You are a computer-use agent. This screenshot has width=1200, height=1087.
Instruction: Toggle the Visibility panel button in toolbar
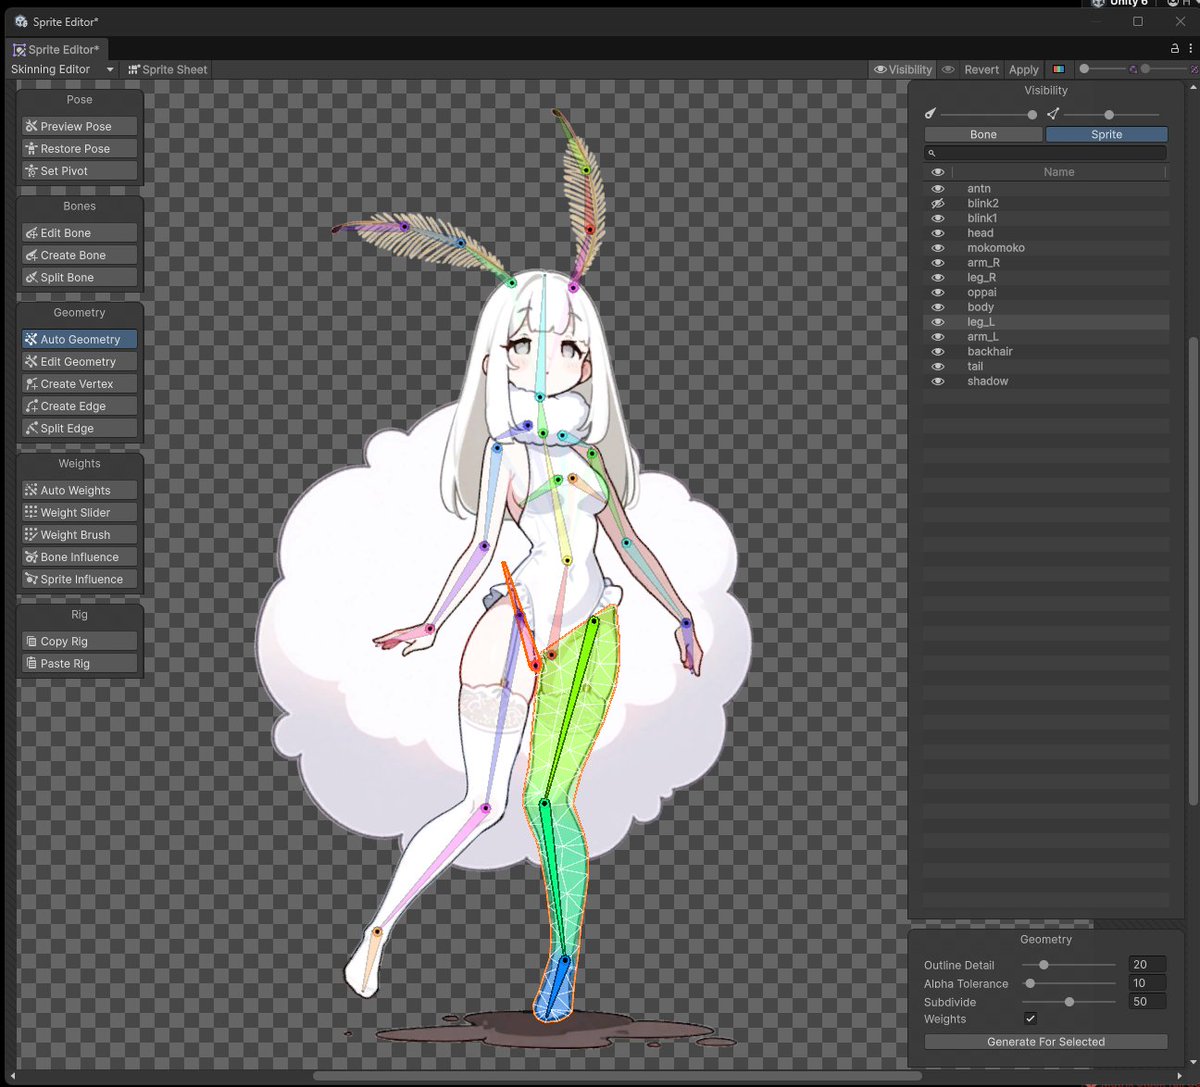(903, 70)
